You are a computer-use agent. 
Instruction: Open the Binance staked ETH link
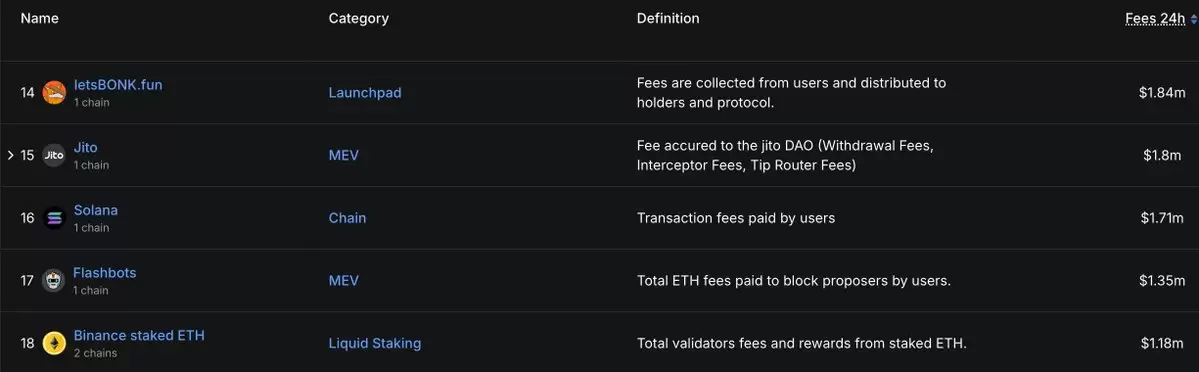click(x=139, y=335)
